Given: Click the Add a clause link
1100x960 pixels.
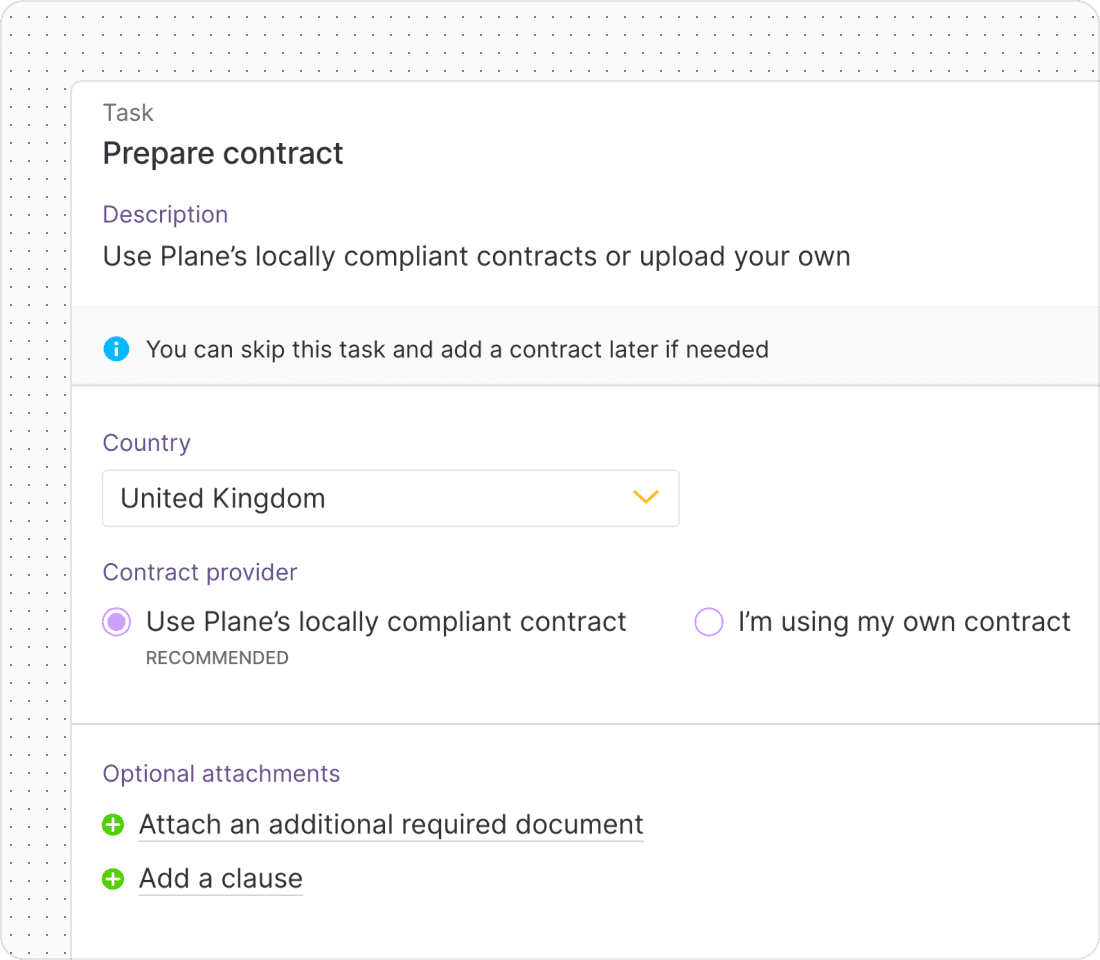Looking at the screenshot, I should (221, 879).
